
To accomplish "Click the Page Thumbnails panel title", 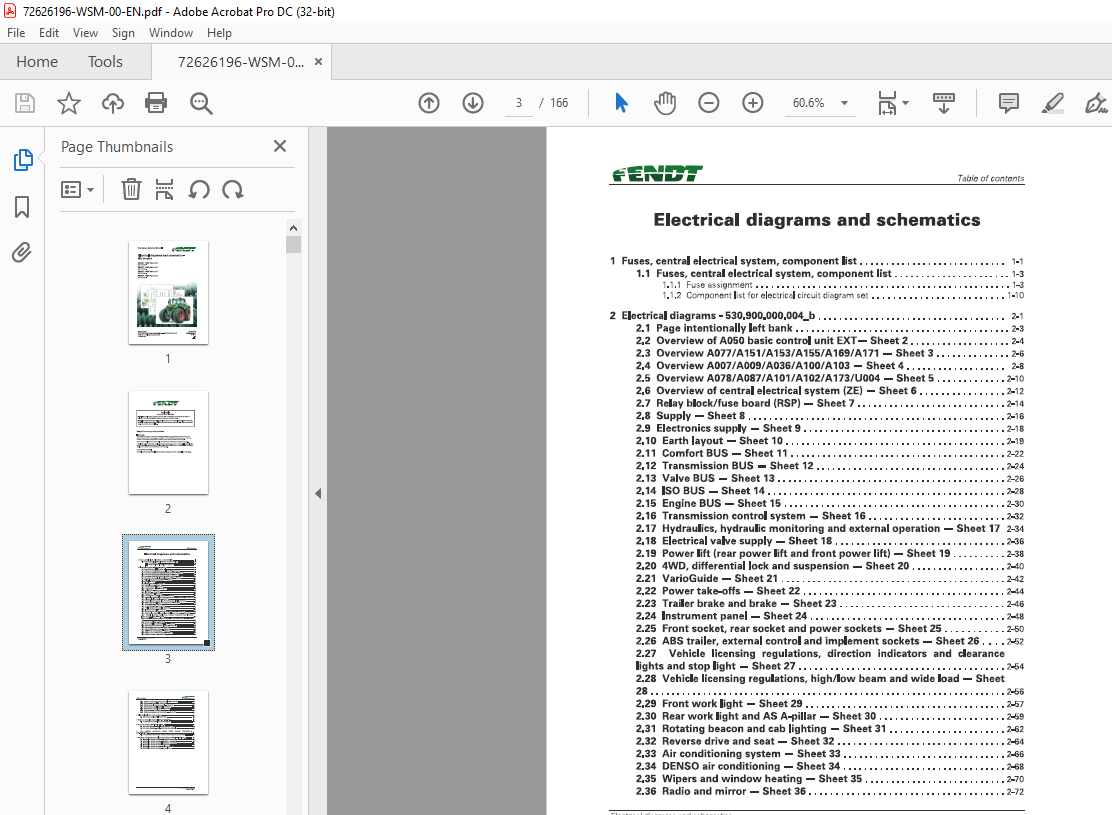I will 117,147.
